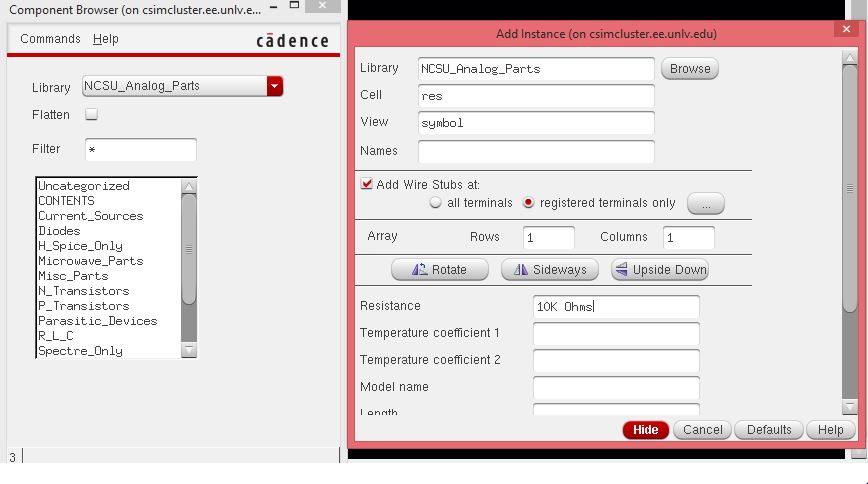Screen dimensions: 868x484
Task: Click Temperature coefficient 1 field
Action: (x=616, y=334)
